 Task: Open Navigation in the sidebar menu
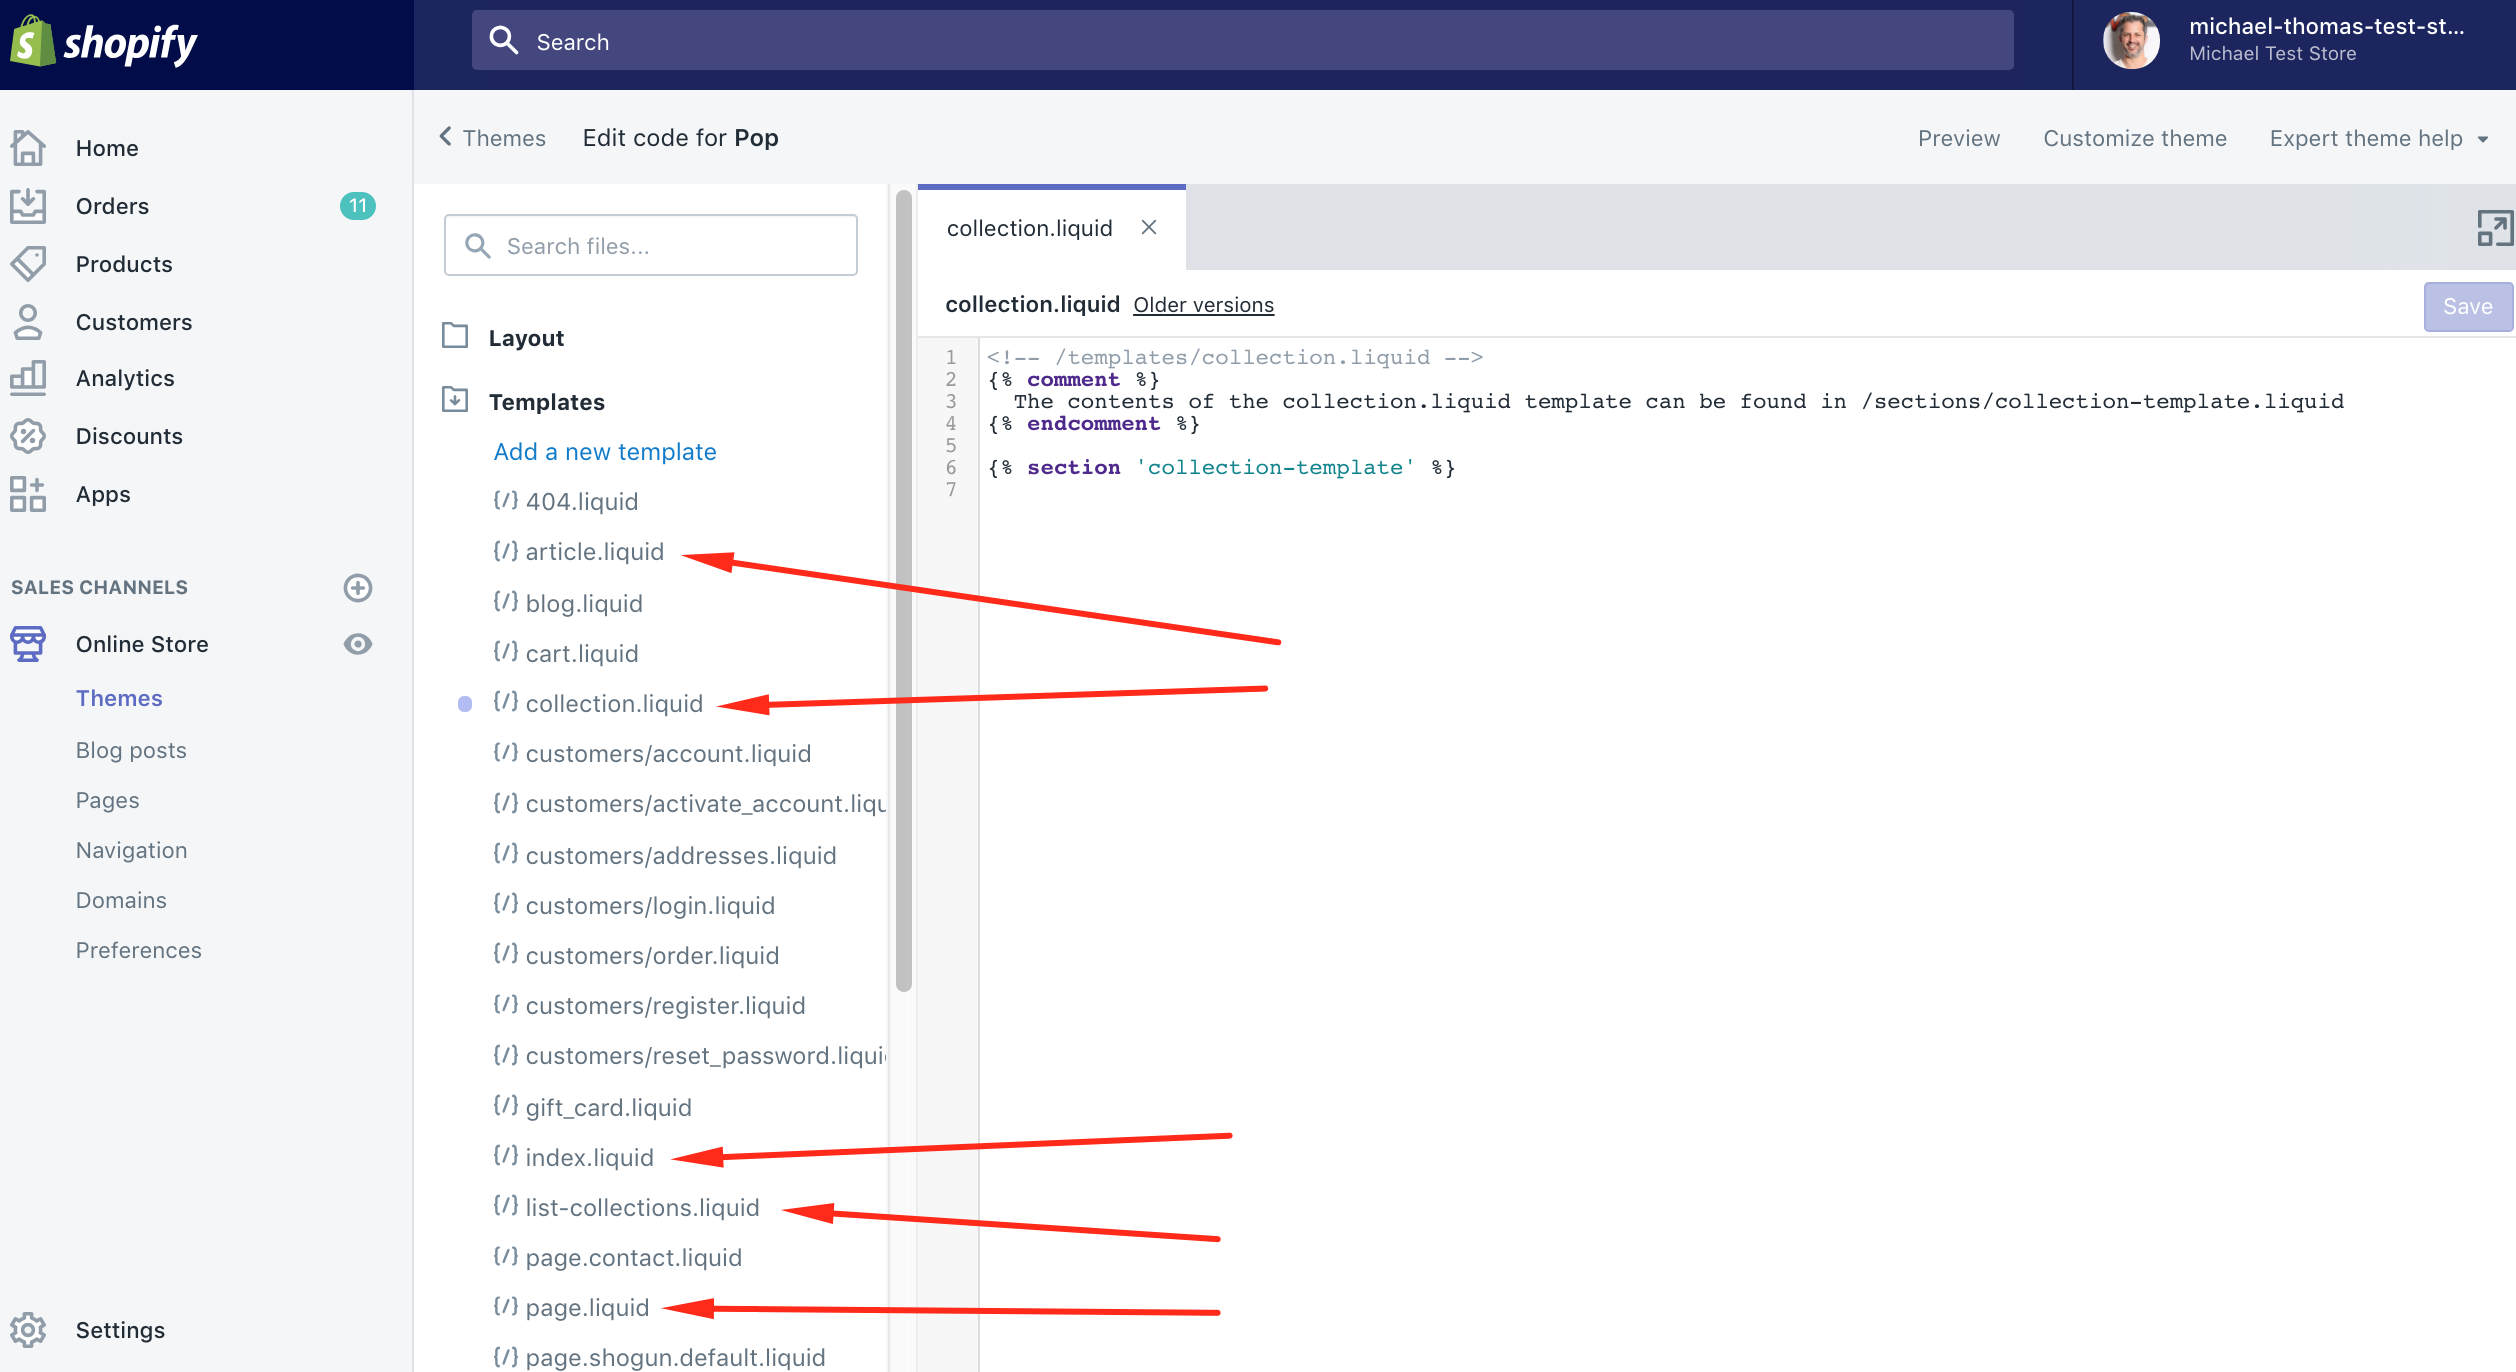pyautogui.click(x=132, y=850)
